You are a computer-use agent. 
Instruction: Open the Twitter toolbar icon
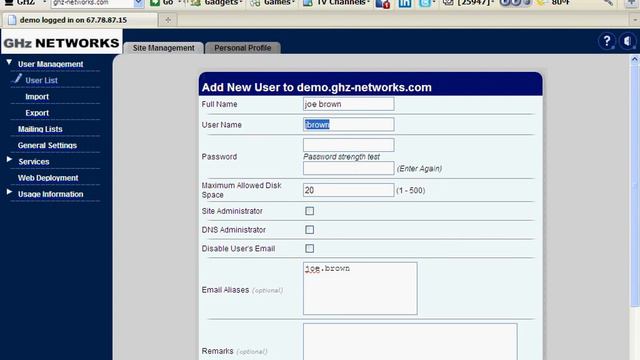tap(425, 3)
